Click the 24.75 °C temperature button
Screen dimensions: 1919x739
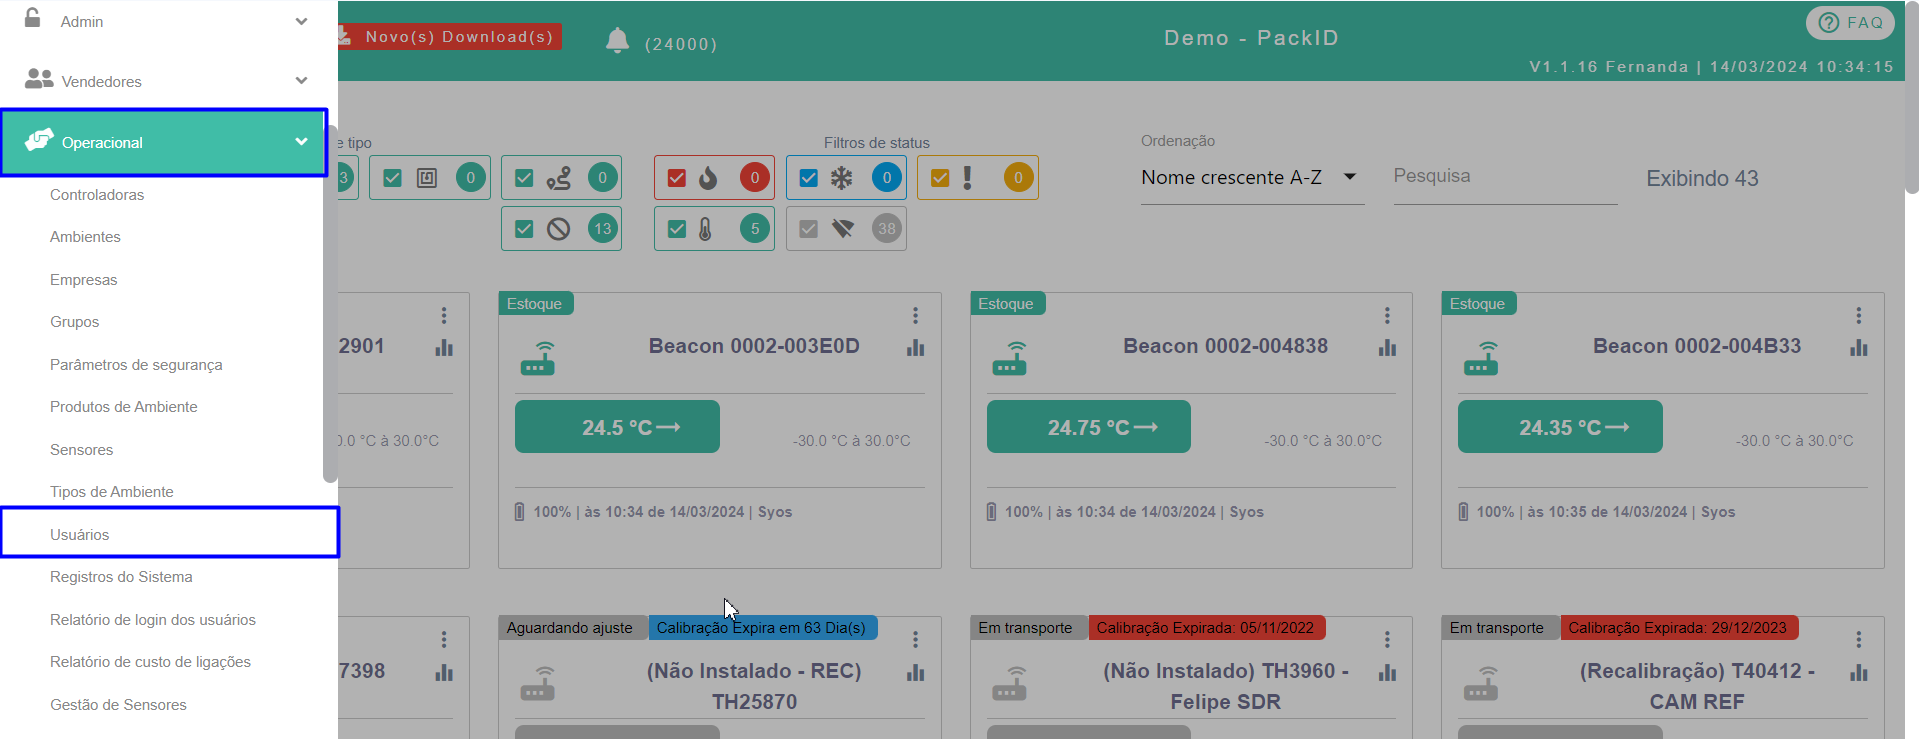[x=1088, y=427]
